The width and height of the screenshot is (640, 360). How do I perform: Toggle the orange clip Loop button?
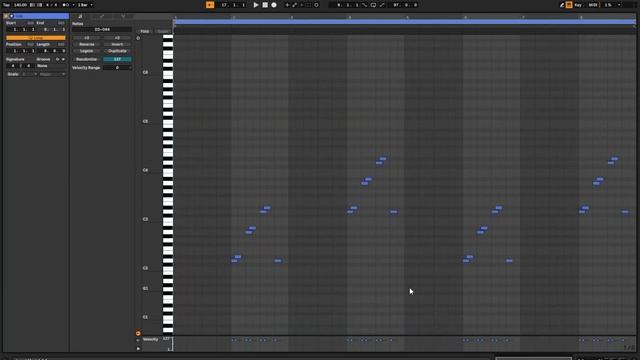click(36, 38)
